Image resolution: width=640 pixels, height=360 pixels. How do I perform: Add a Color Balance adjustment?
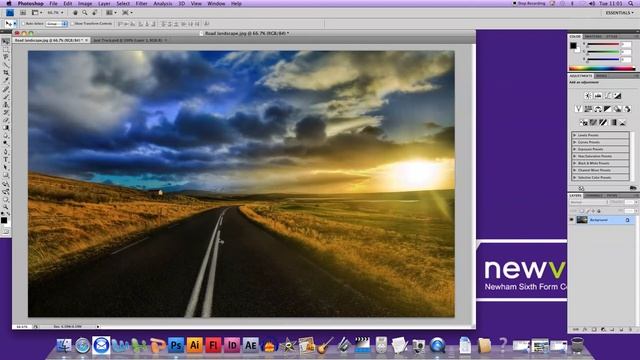[598, 109]
